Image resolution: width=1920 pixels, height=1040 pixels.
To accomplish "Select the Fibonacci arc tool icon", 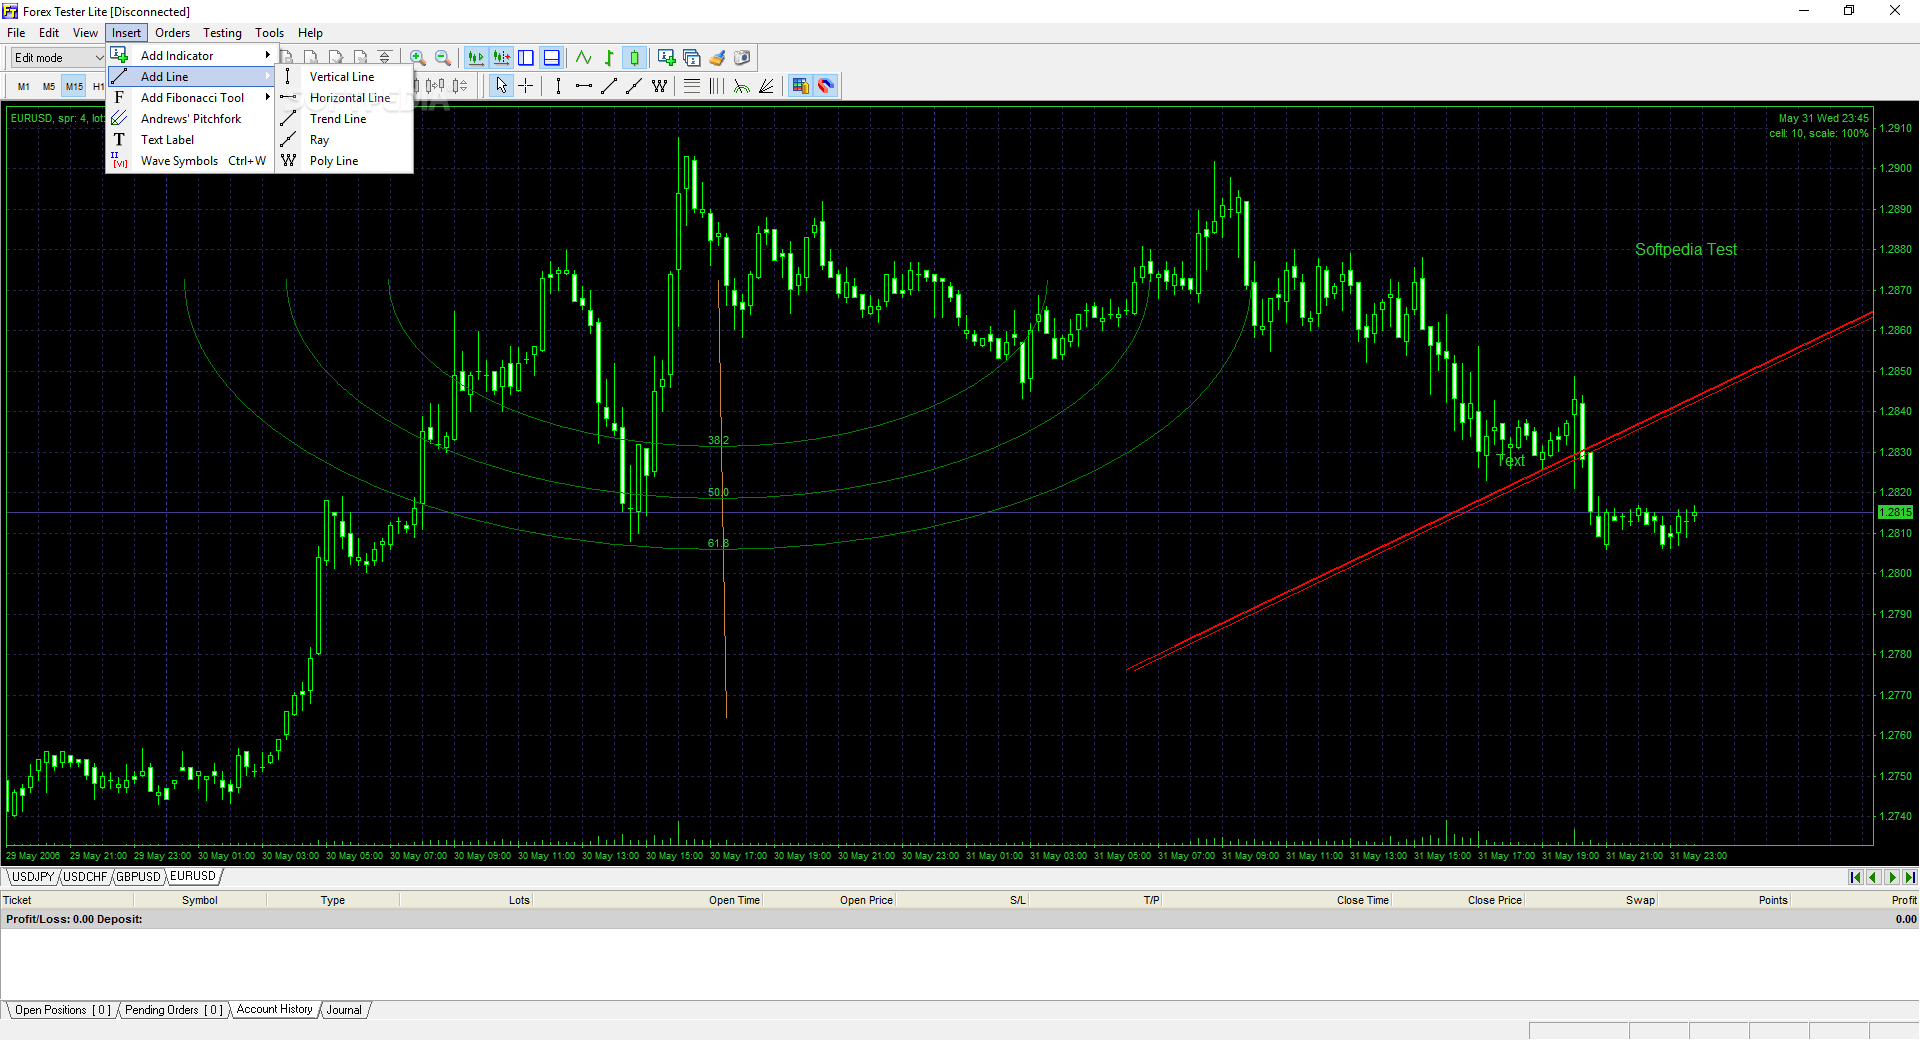I will coord(742,86).
